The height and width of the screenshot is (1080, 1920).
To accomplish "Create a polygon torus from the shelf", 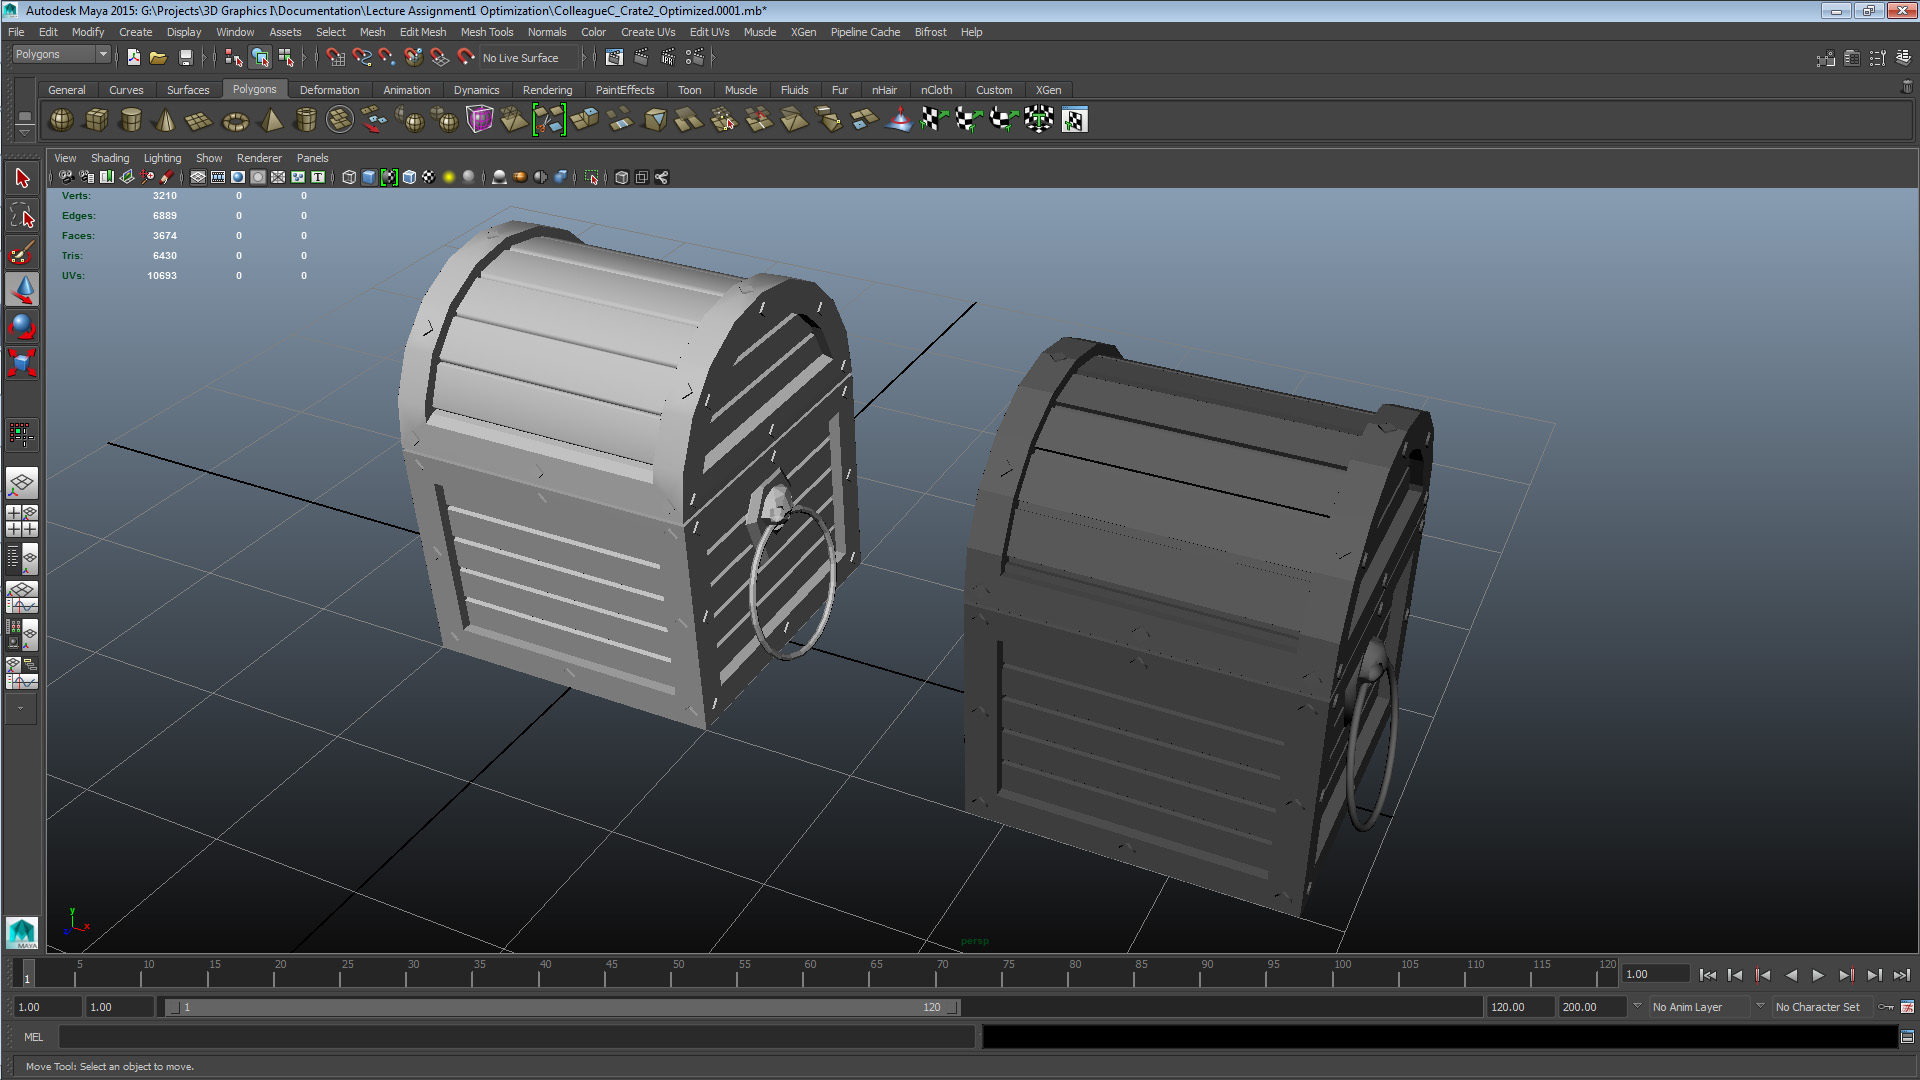I will pyautogui.click(x=235, y=121).
